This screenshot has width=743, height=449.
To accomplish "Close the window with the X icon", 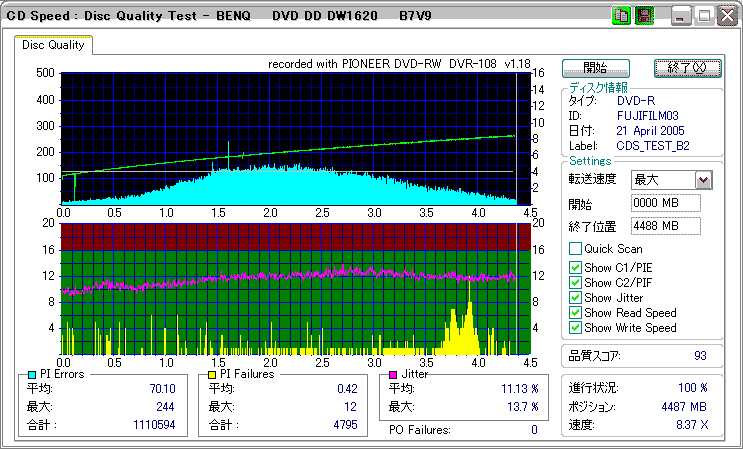I will point(727,15).
